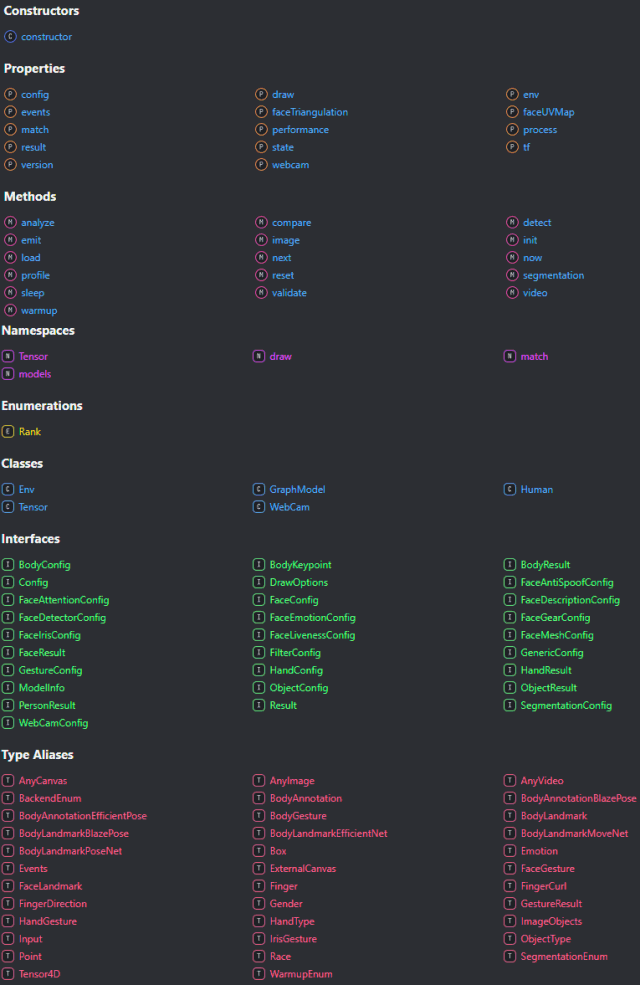Click the N namespace icon beside Tensor
The image size is (640, 985).
click(10, 356)
